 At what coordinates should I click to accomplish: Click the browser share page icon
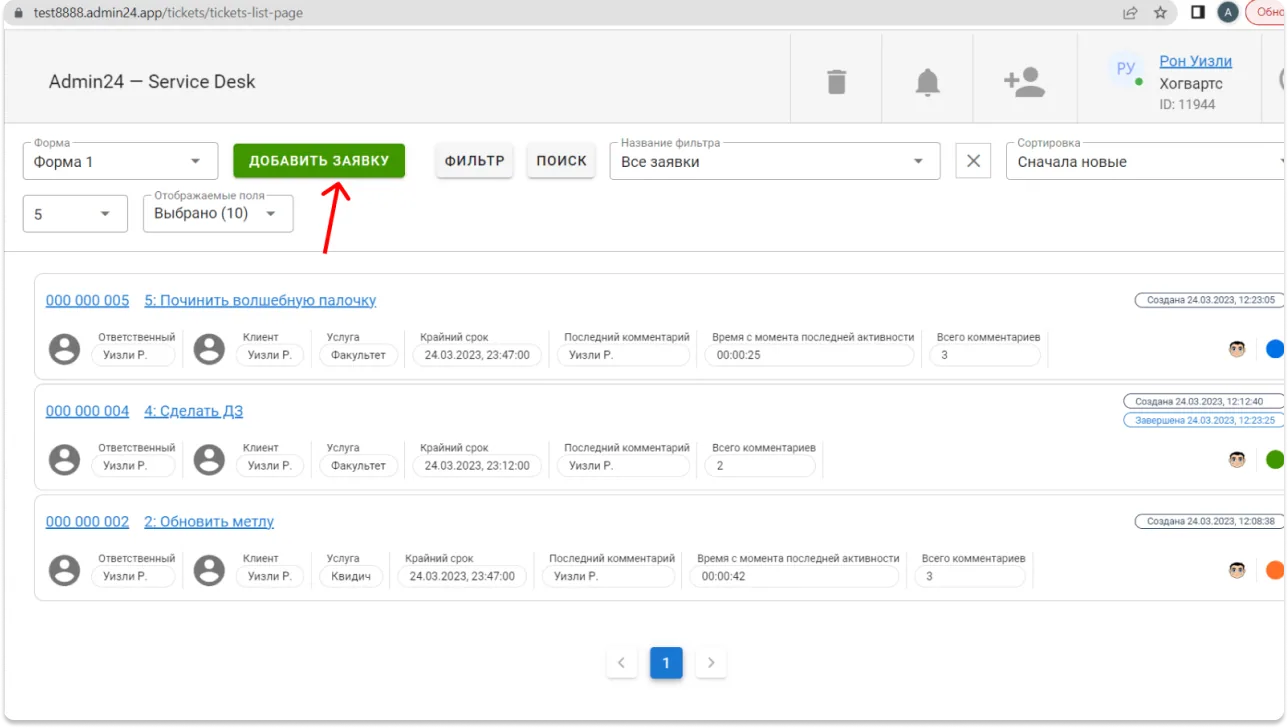point(1130,13)
